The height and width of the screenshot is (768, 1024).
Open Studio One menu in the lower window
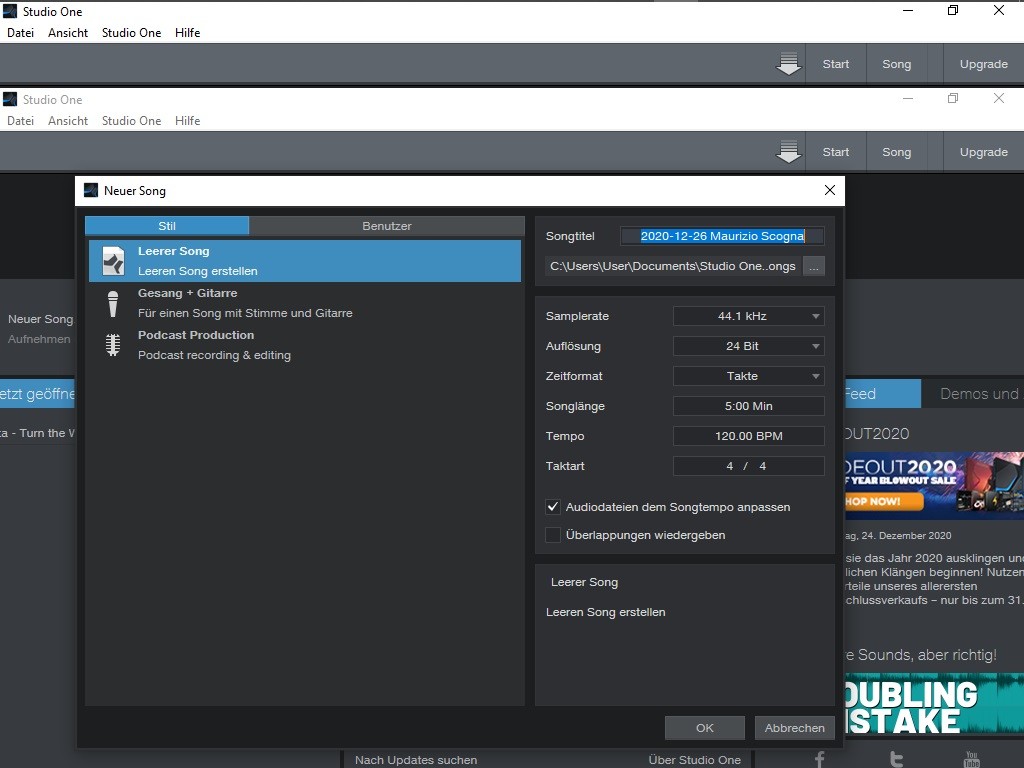click(x=131, y=121)
